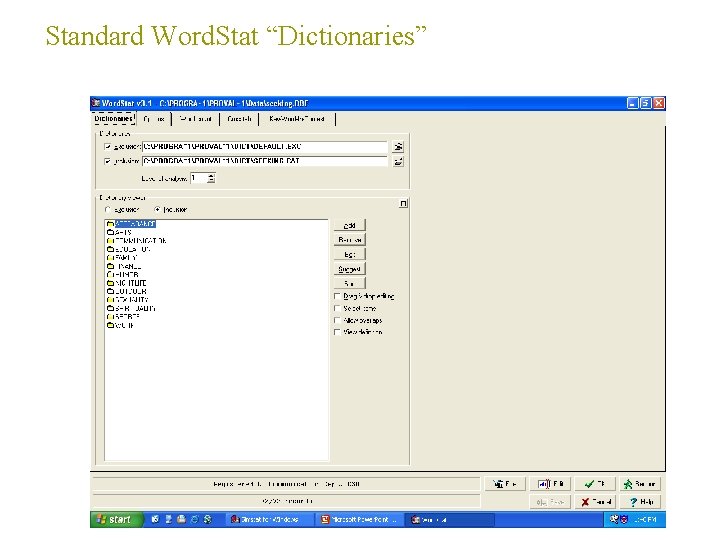Click the button below Suggest
The image size is (720, 540).
pos(349,283)
